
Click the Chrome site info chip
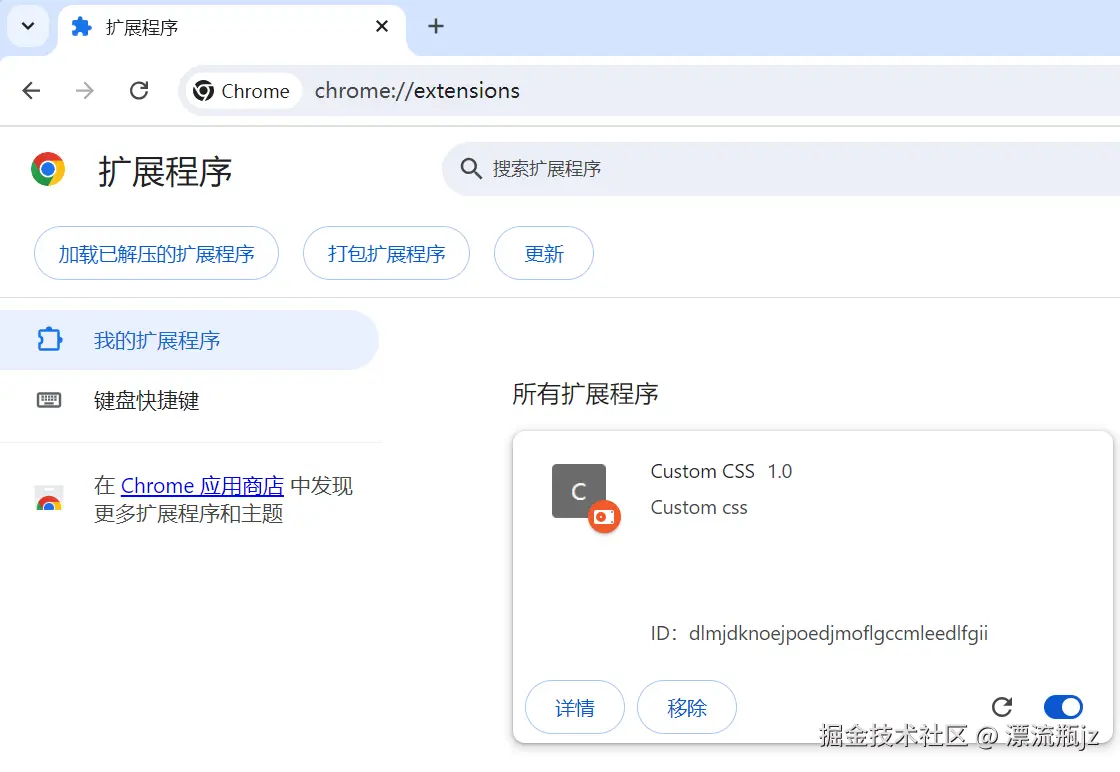click(243, 91)
